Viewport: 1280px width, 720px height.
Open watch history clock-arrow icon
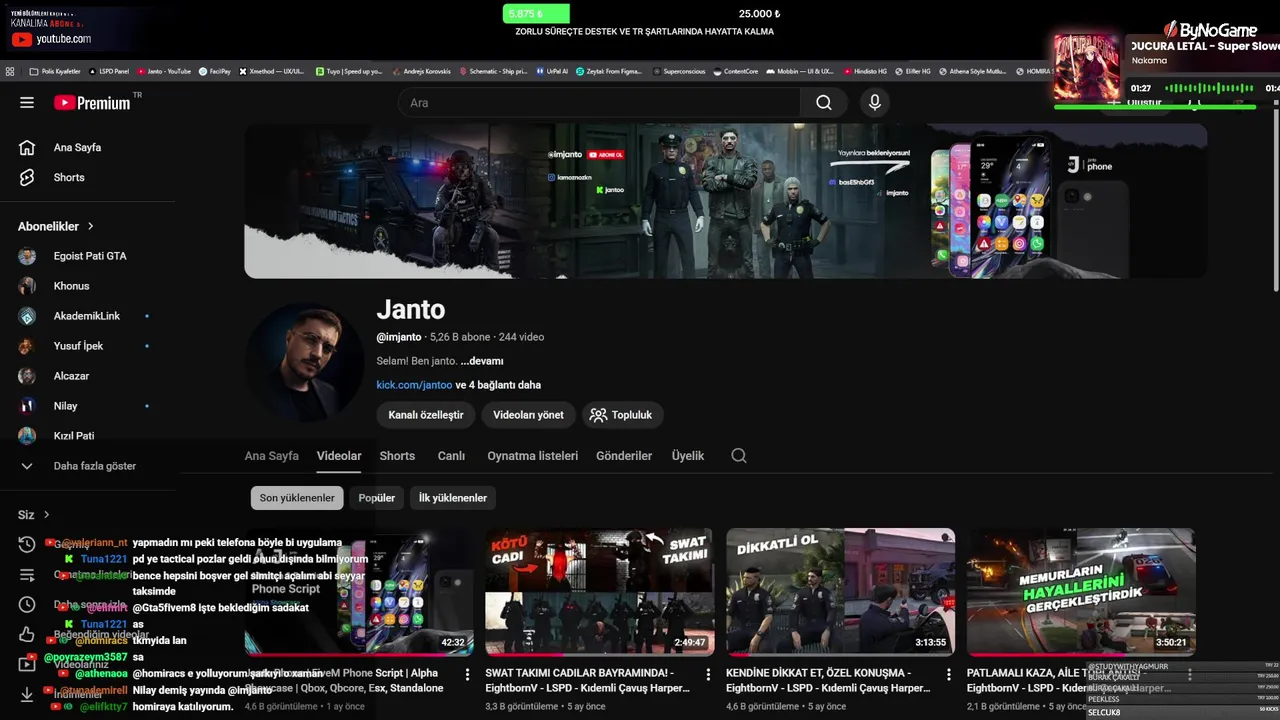coord(27,544)
